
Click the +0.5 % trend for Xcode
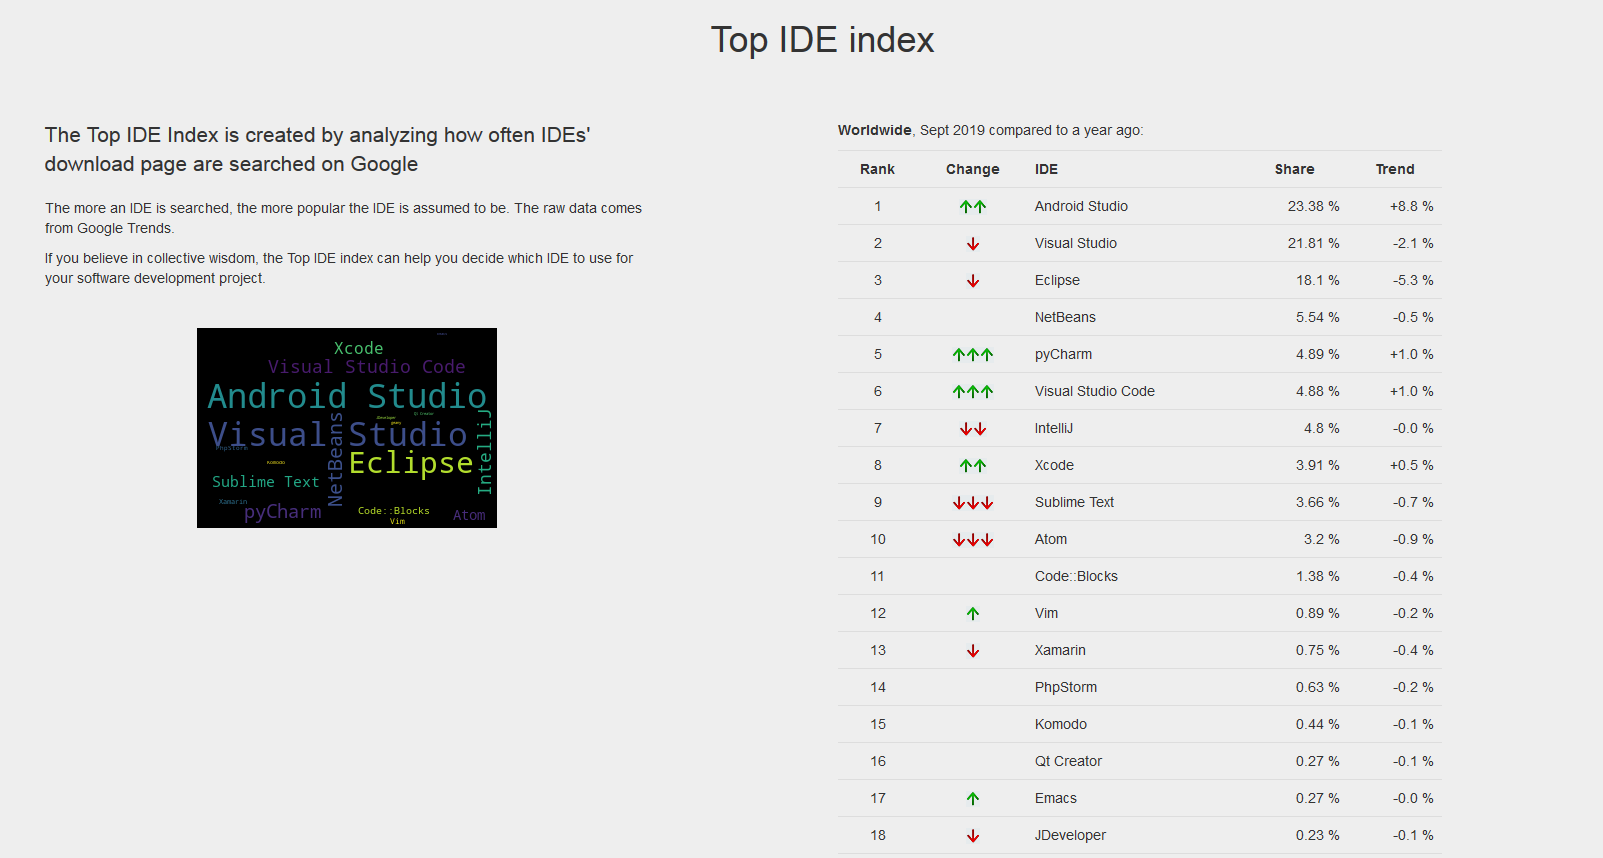click(x=1411, y=465)
